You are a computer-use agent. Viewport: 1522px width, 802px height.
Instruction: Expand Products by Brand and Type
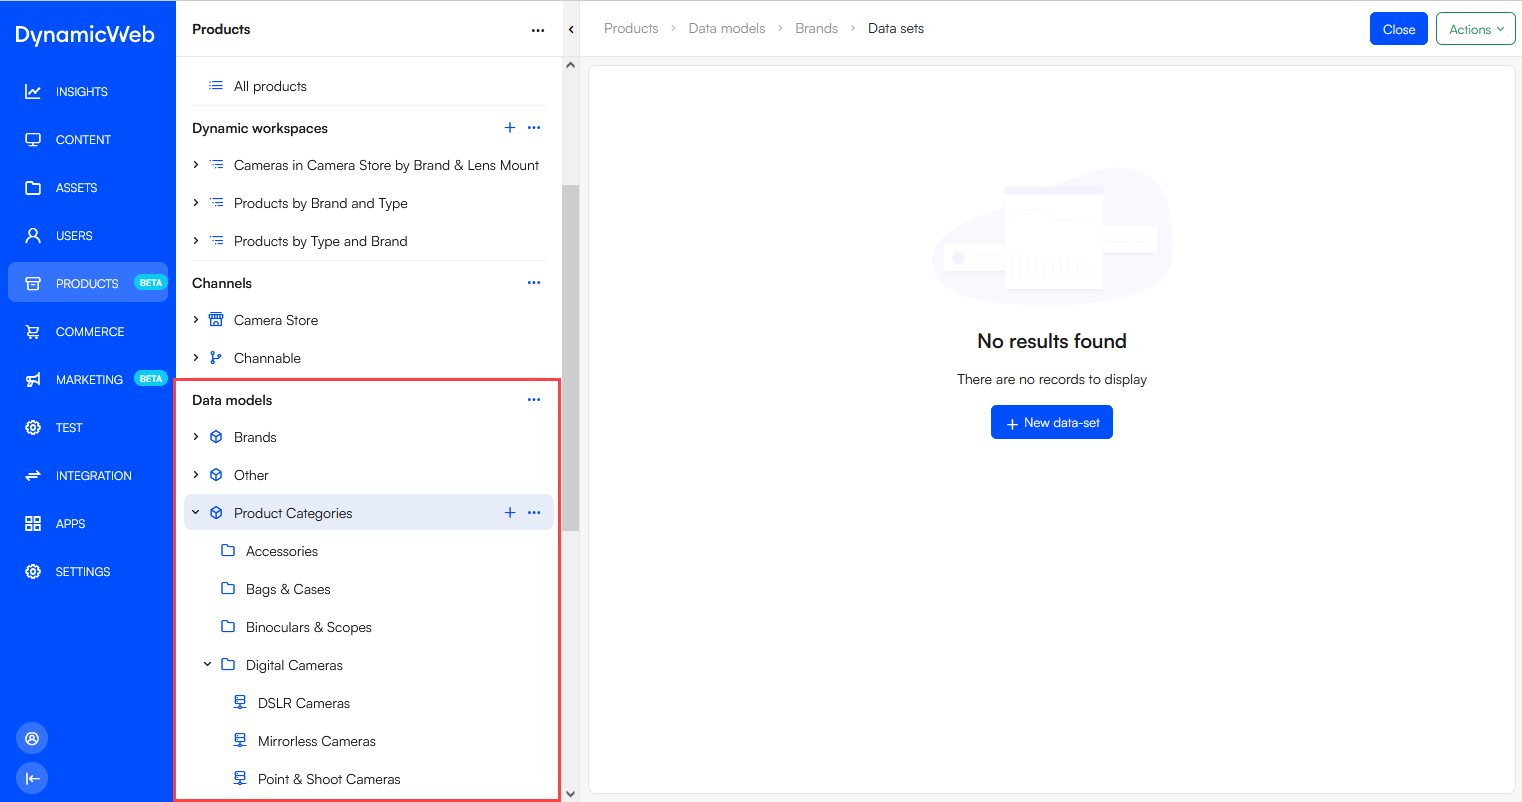(x=196, y=203)
